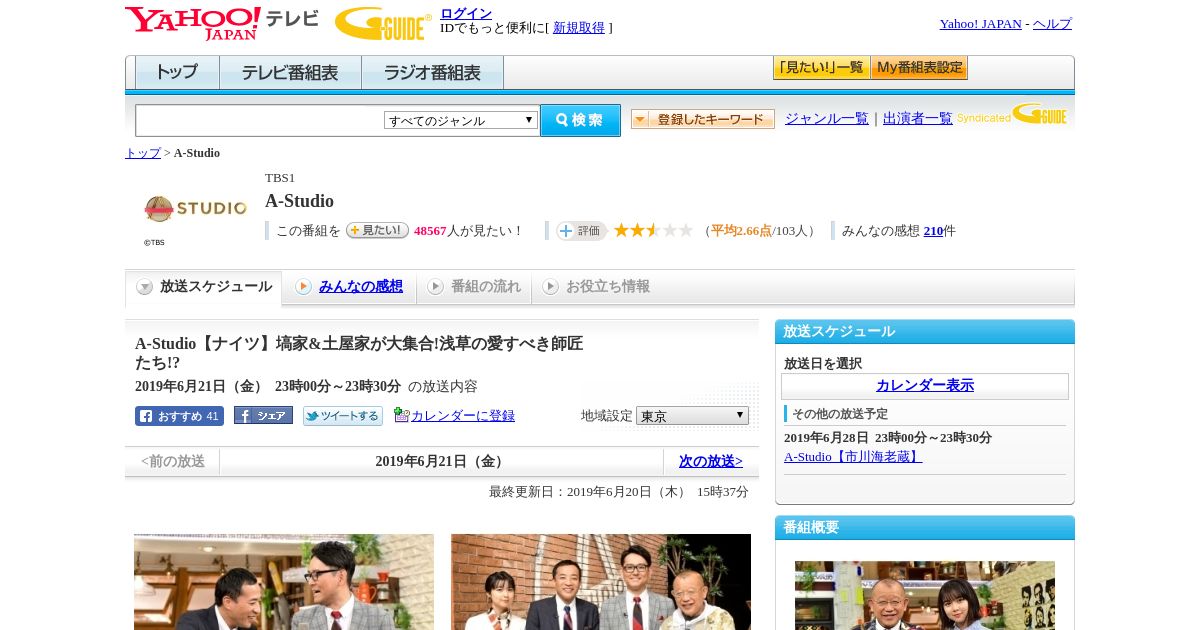Click the 検索 search button
The width and height of the screenshot is (1200, 630).
pyautogui.click(x=581, y=120)
